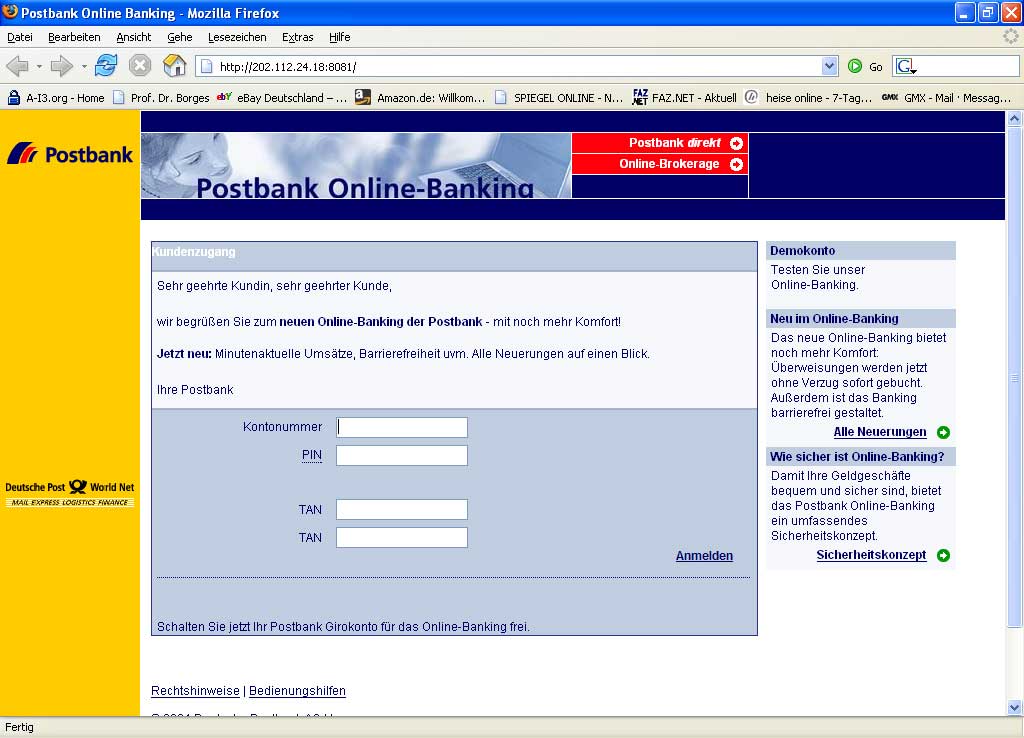This screenshot has width=1024, height=738.
Task: Open the Bedienungshilfen link
Action: tap(297, 691)
